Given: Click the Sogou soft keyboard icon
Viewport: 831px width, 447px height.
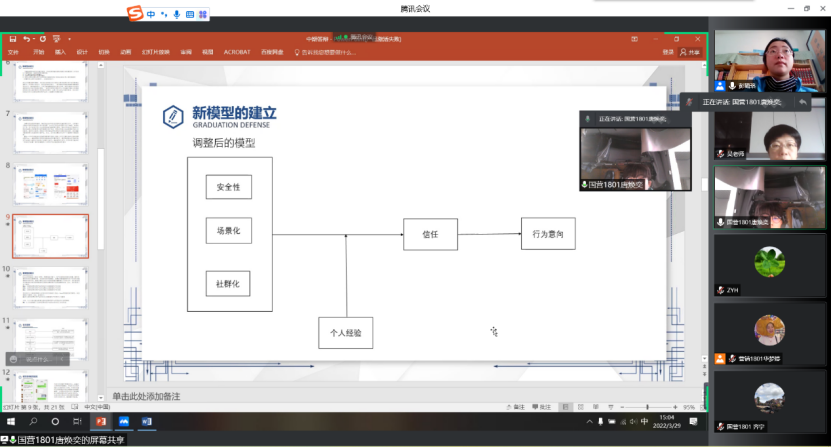Looking at the screenshot, I should click(190, 14).
